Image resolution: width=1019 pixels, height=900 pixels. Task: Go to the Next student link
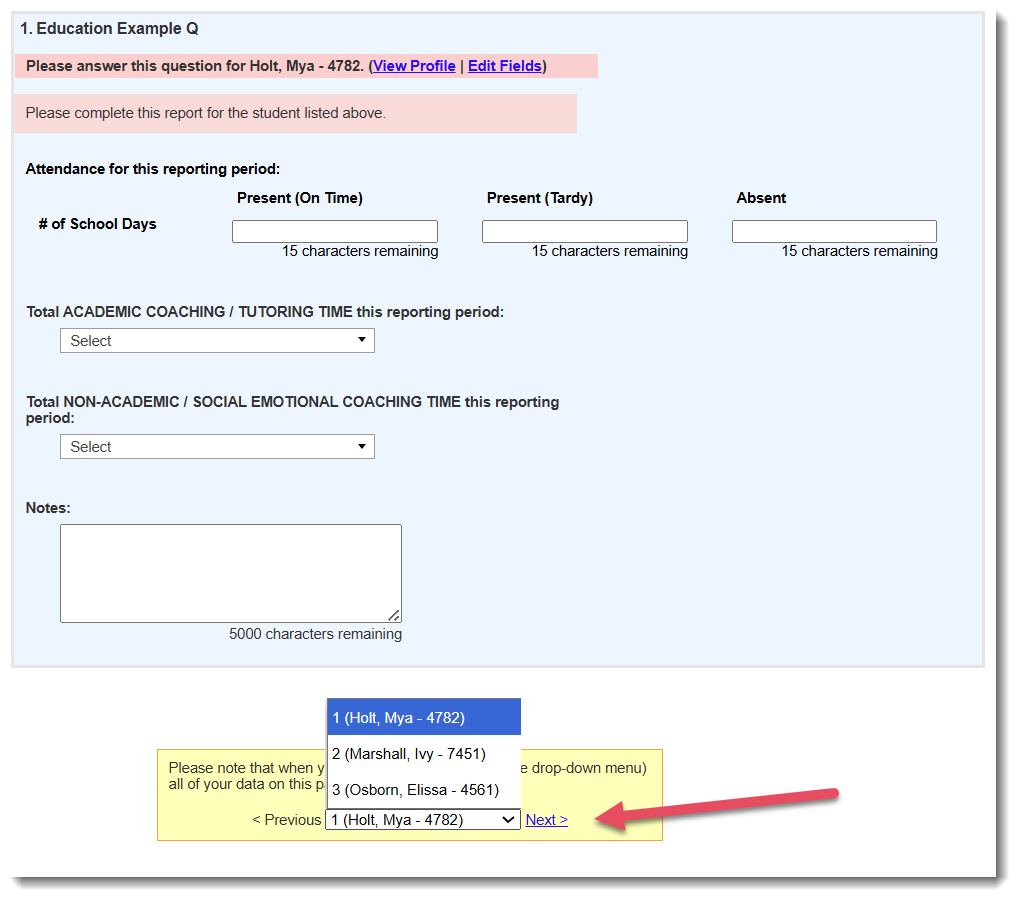click(547, 820)
